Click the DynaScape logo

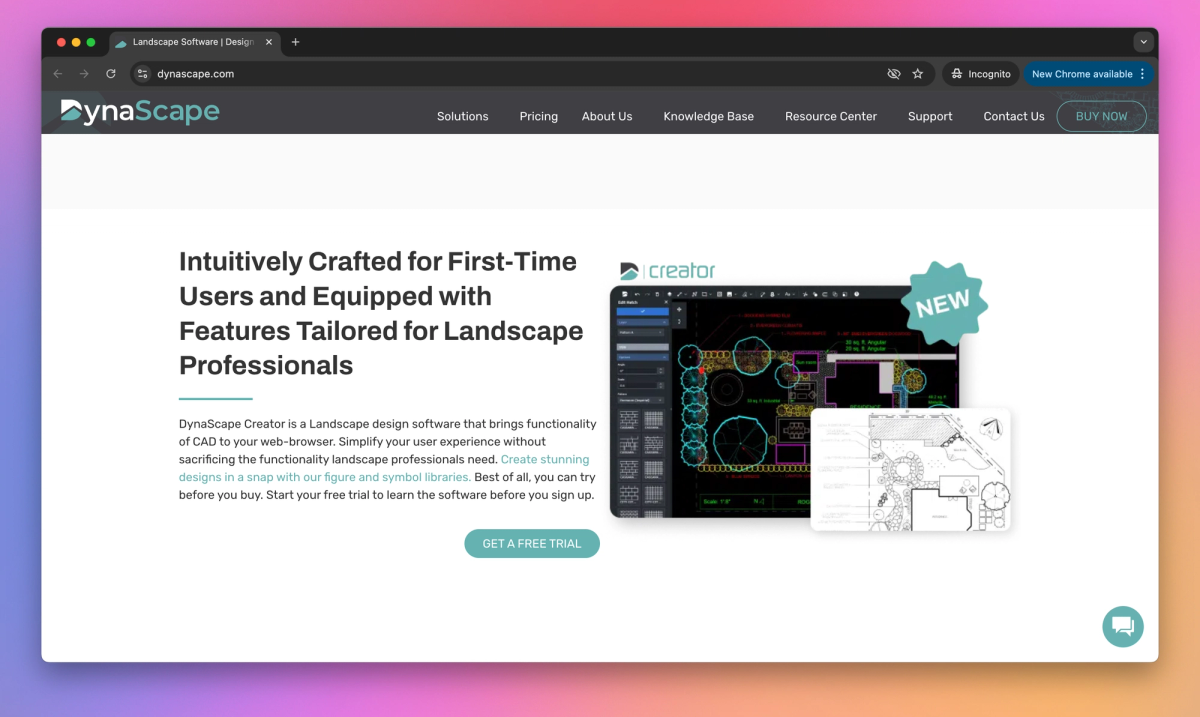coord(140,112)
